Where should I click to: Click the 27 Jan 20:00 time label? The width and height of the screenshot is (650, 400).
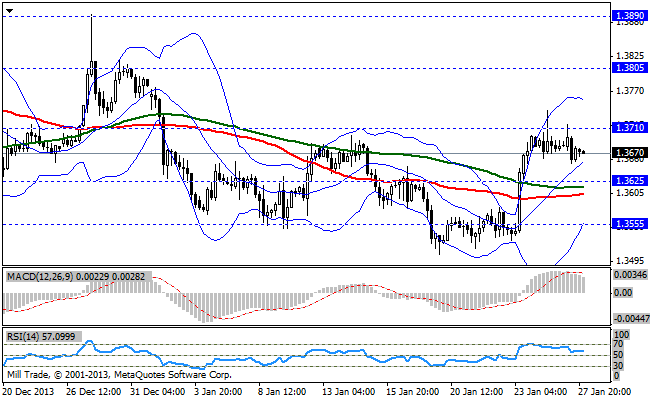(605, 392)
